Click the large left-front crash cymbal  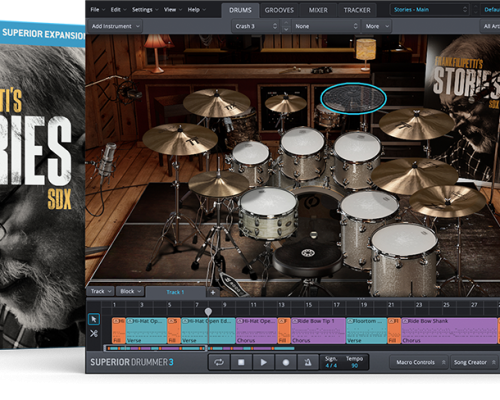pyautogui.click(x=180, y=139)
